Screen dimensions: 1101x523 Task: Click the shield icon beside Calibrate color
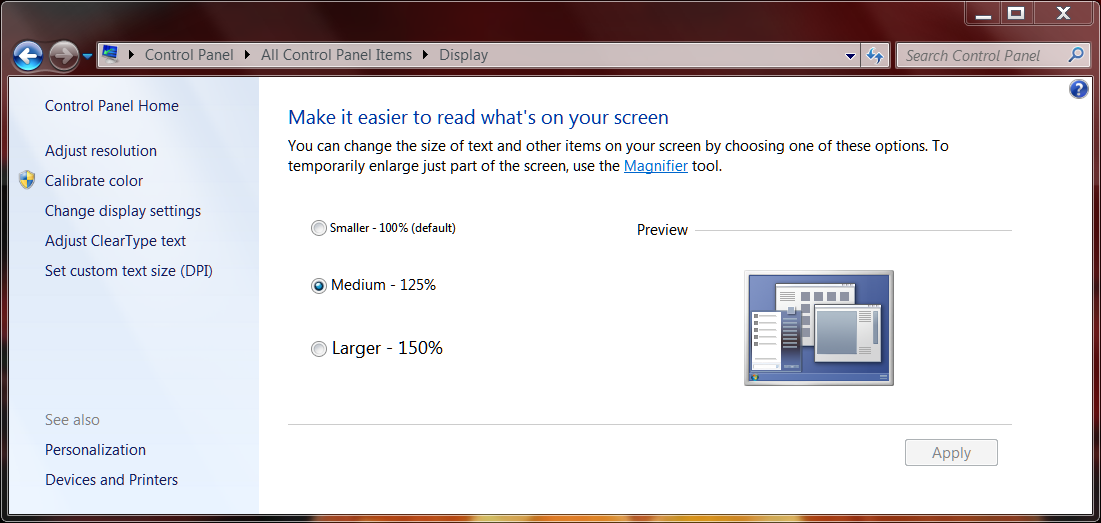27,180
